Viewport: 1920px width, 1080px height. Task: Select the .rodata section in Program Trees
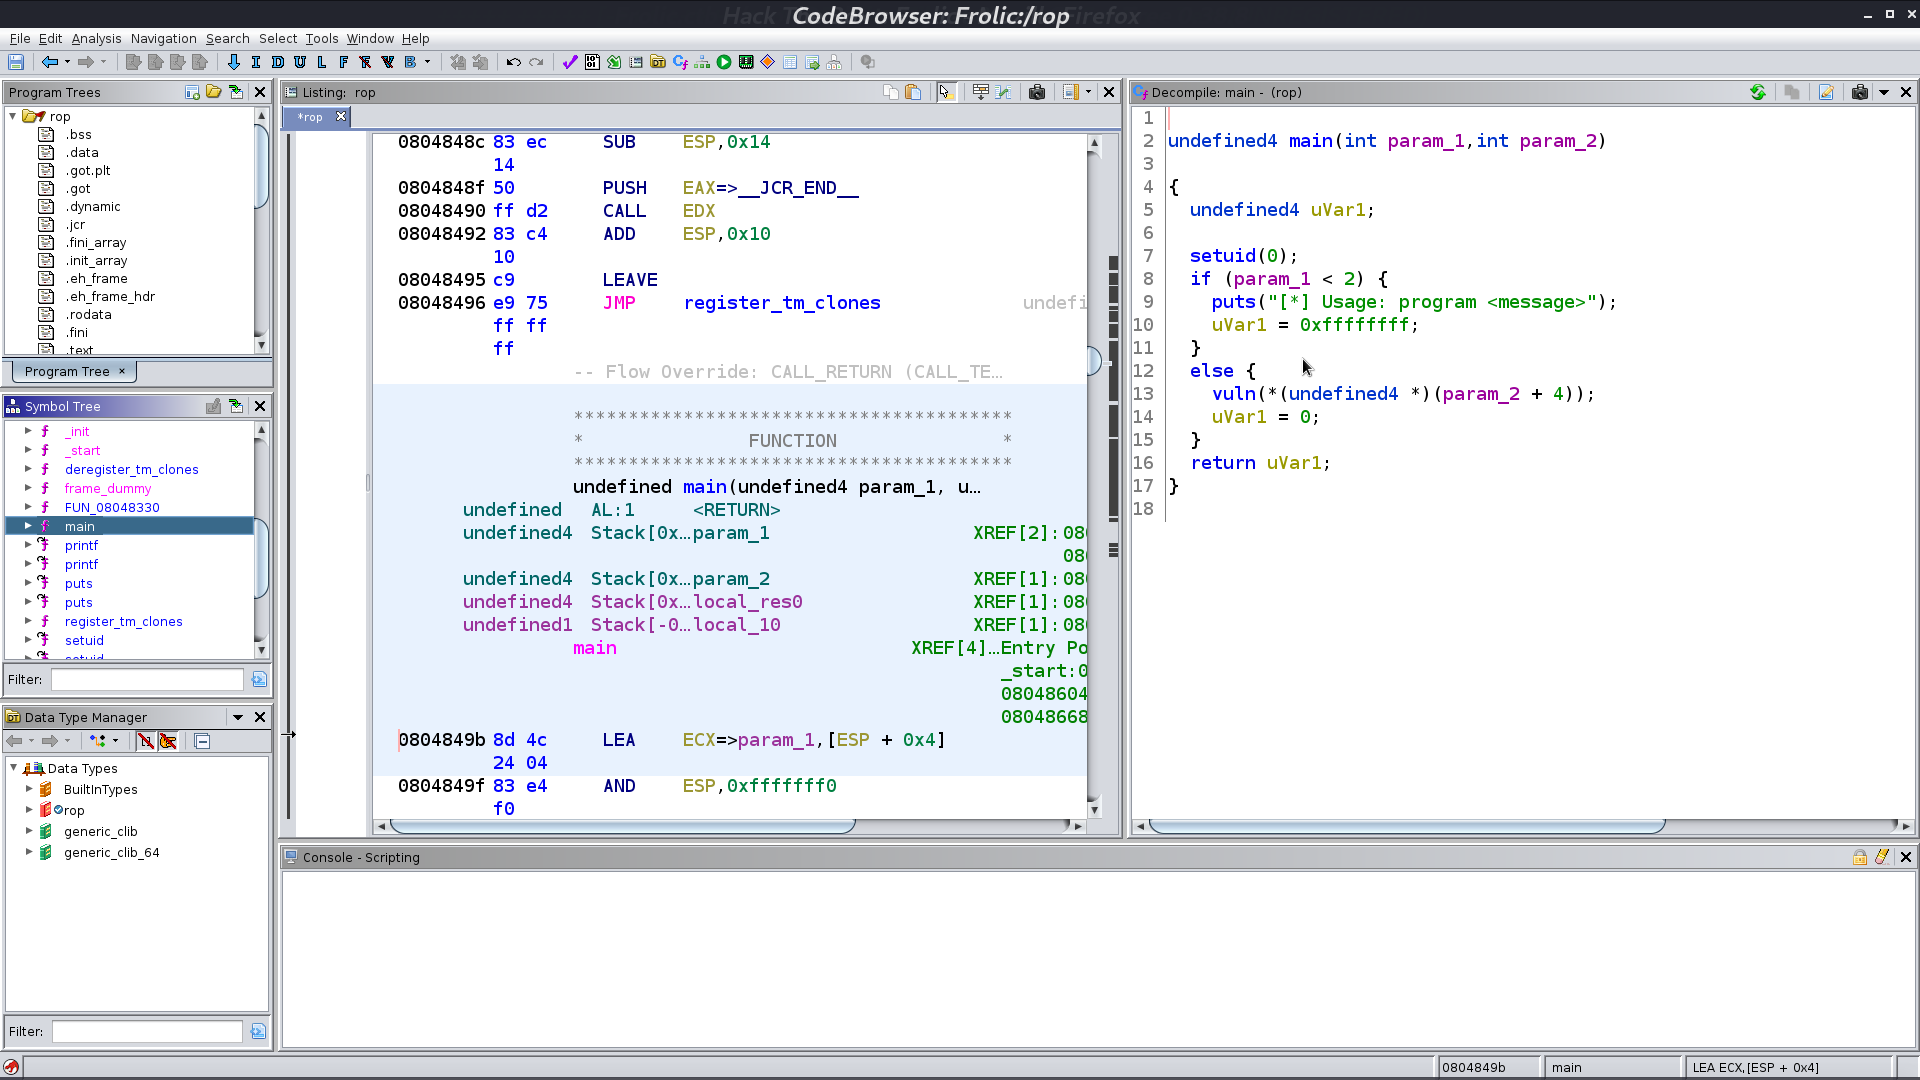(x=89, y=314)
